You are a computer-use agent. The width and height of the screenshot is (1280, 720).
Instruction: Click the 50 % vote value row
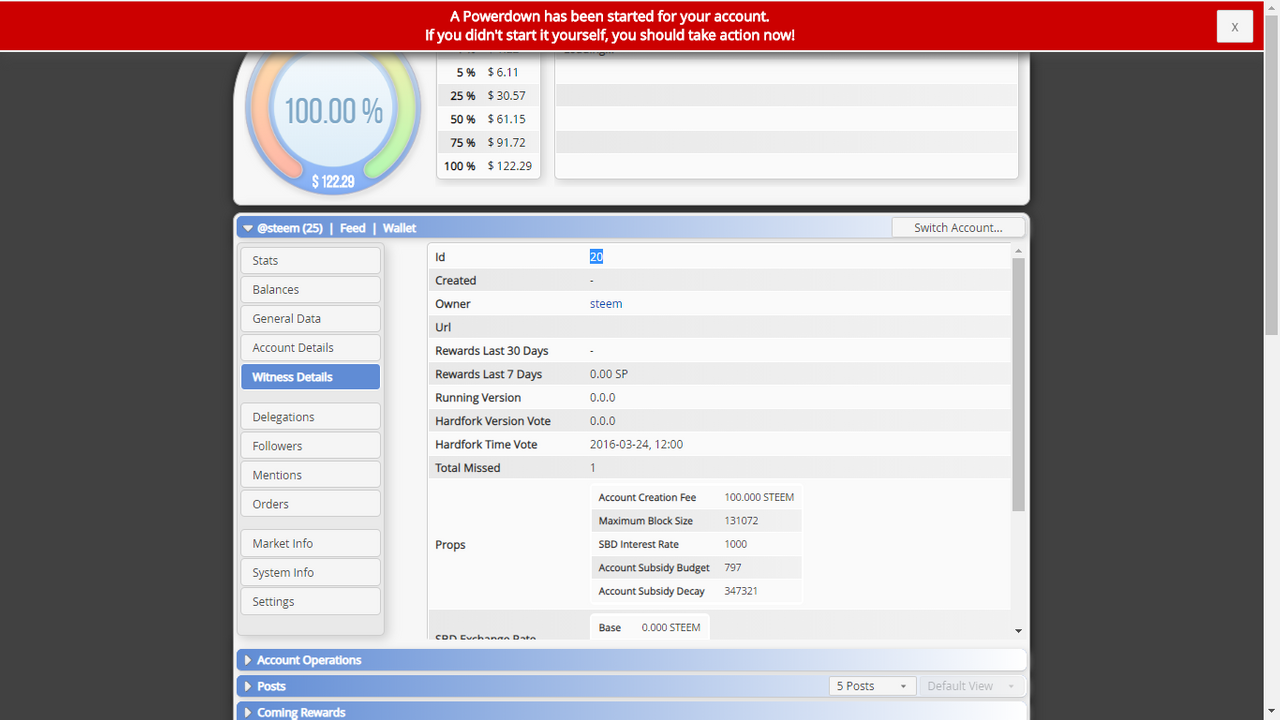pos(489,119)
